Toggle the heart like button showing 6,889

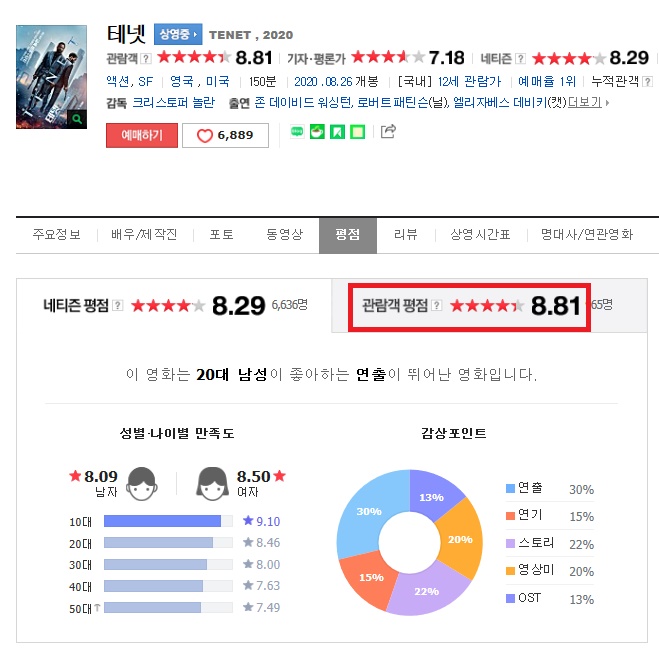[x=225, y=135]
